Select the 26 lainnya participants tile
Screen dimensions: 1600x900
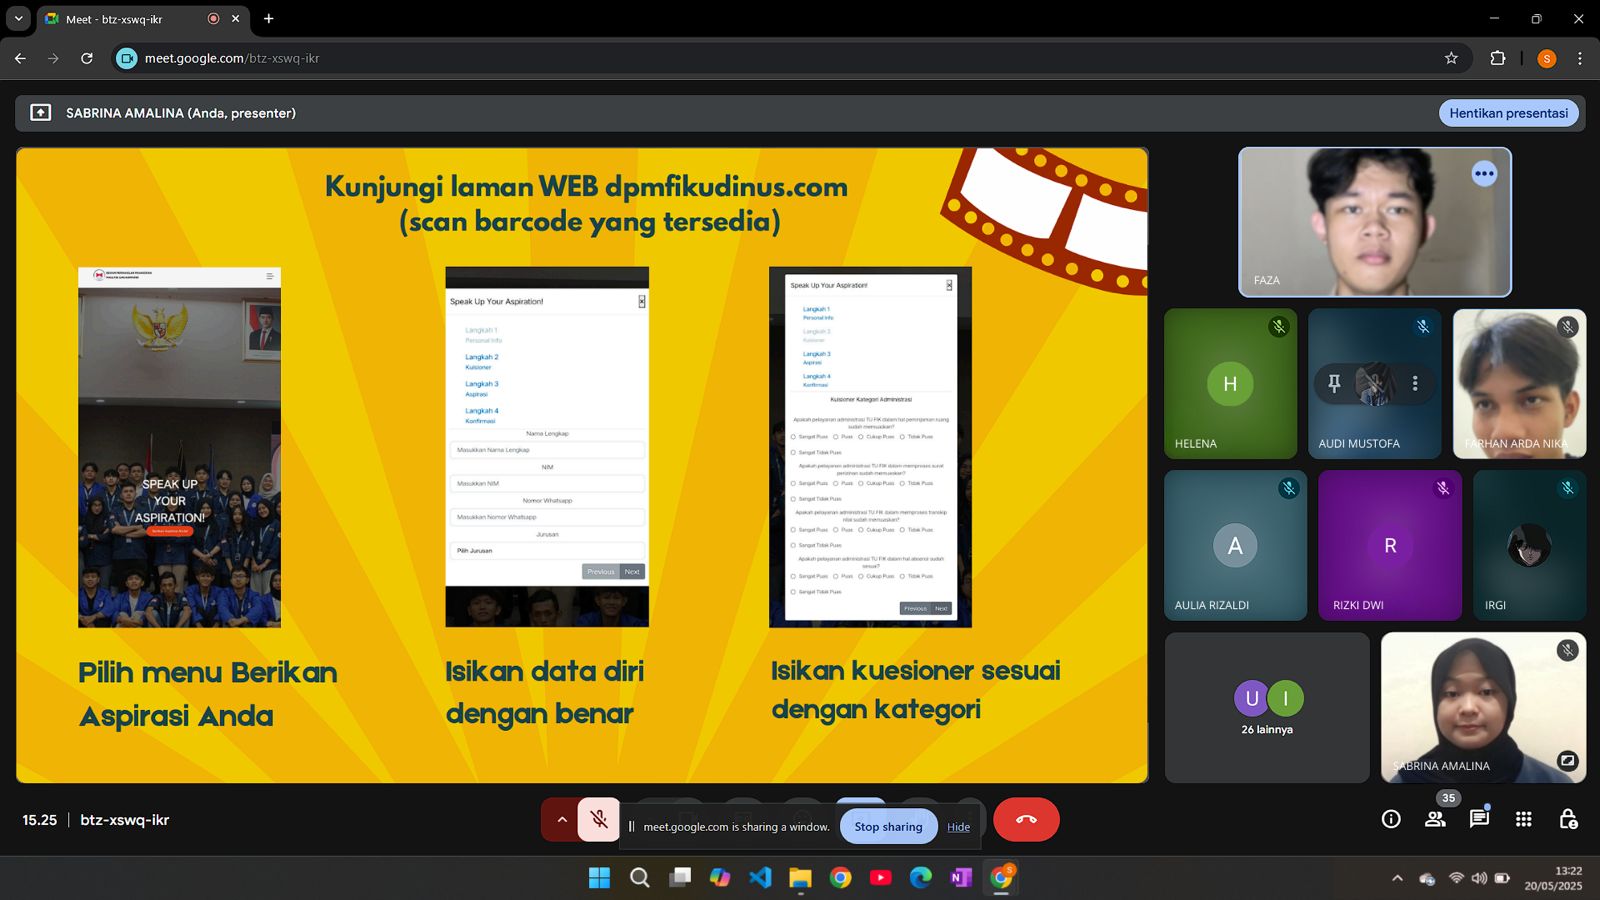pos(1267,707)
